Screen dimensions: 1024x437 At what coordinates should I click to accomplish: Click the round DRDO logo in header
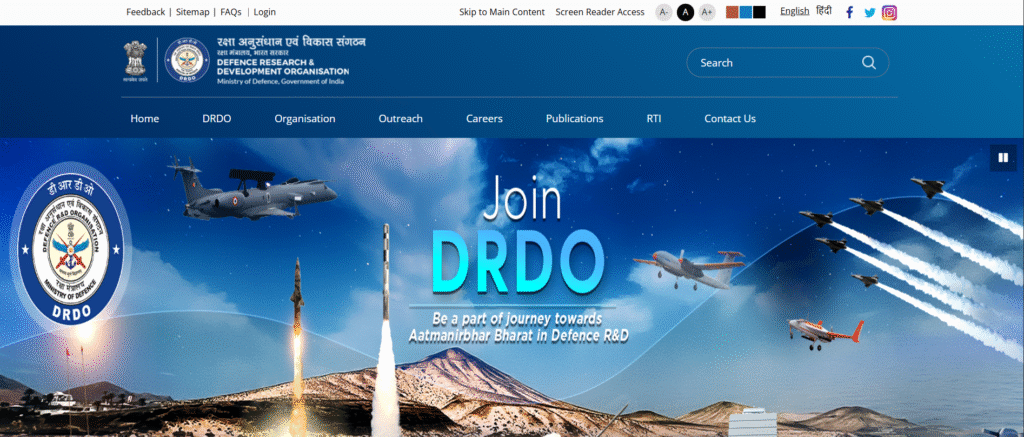(187, 60)
